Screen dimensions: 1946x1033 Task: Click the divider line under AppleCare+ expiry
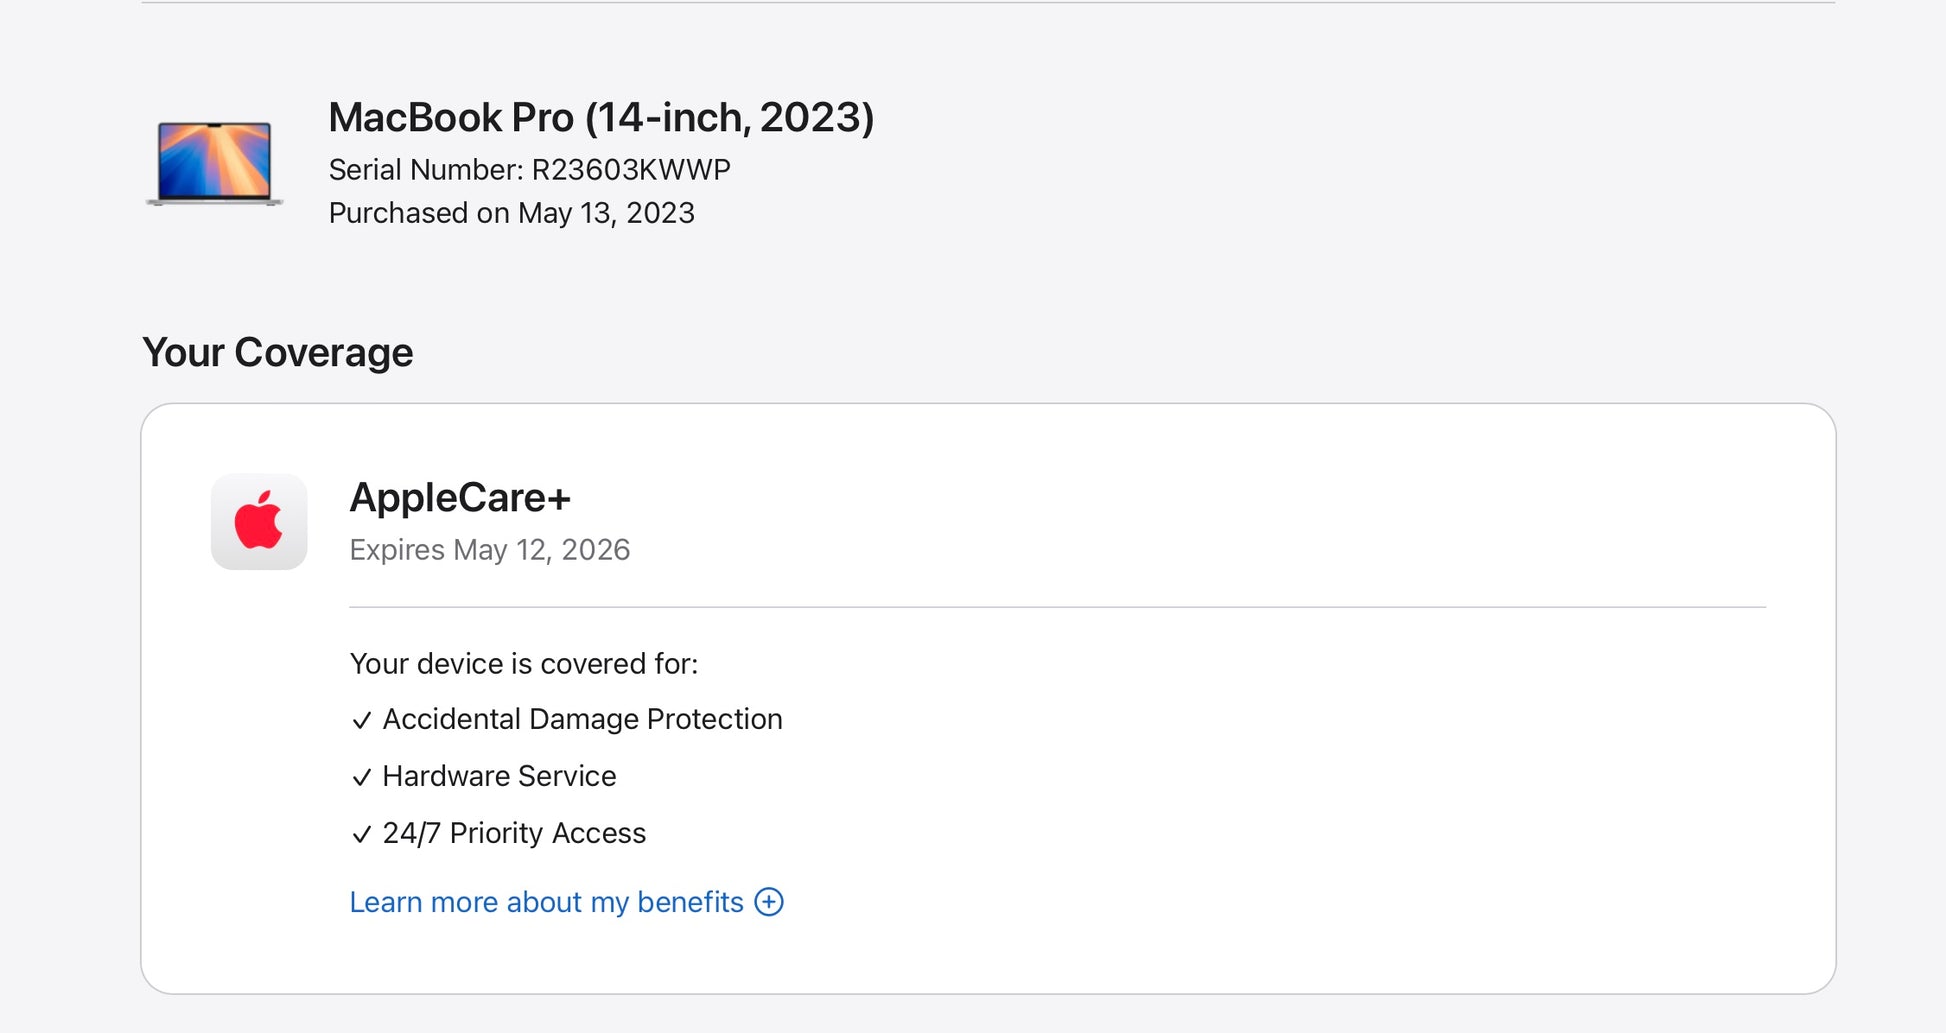(x=1057, y=607)
